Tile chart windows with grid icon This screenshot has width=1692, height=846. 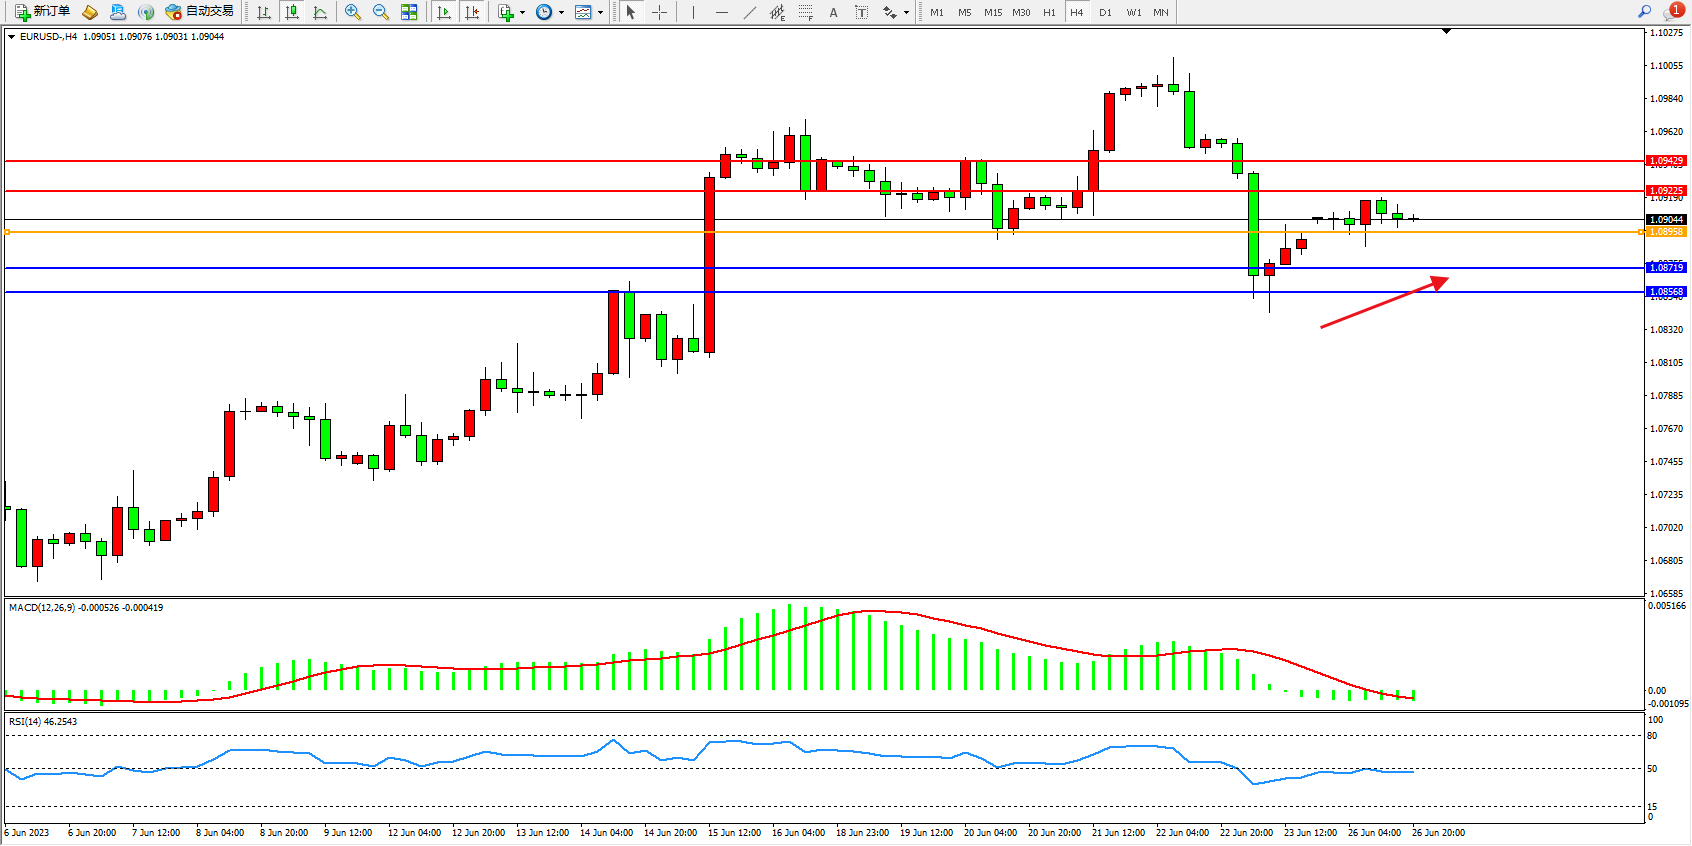[409, 12]
